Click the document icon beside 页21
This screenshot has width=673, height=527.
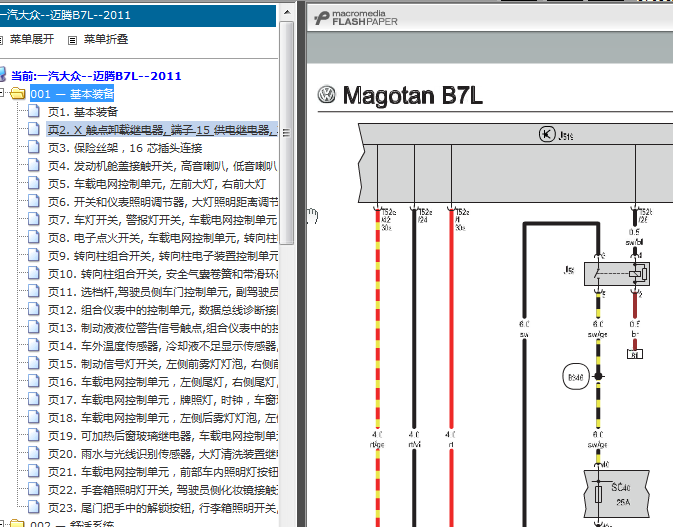tap(33, 471)
